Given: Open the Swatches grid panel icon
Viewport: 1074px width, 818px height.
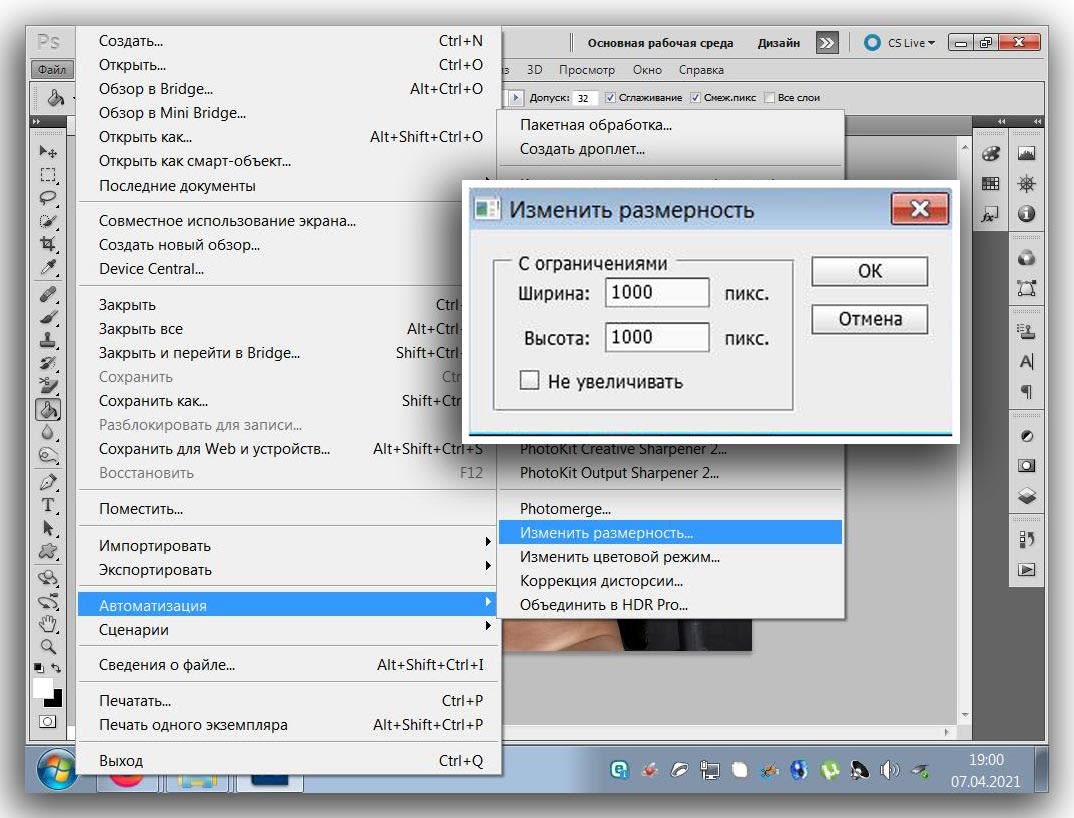Looking at the screenshot, I should pos(990,184).
